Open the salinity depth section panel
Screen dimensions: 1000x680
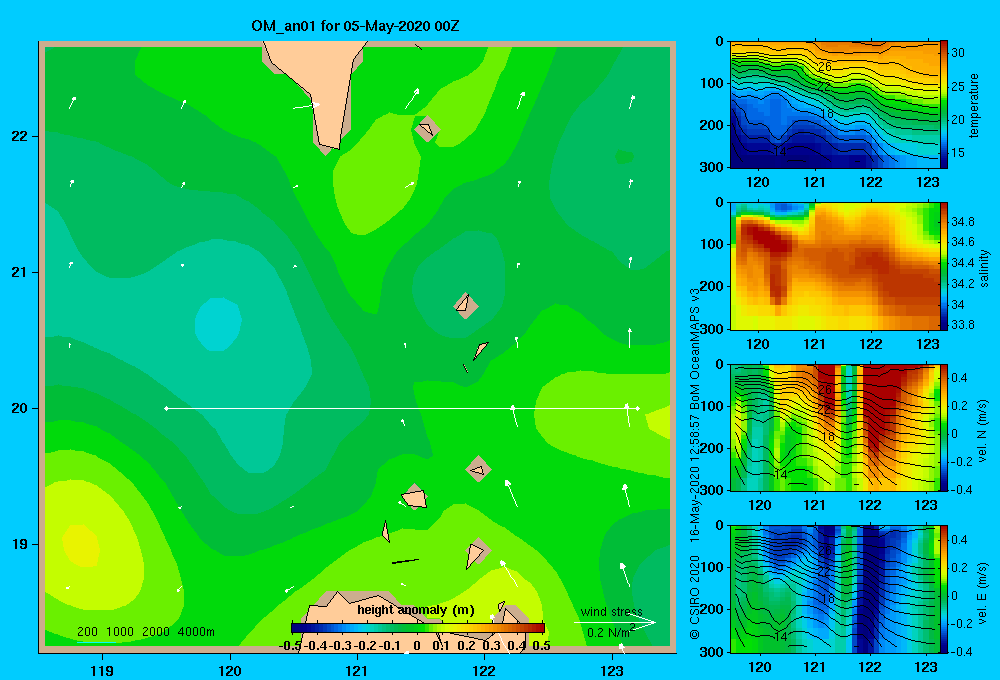click(835, 266)
